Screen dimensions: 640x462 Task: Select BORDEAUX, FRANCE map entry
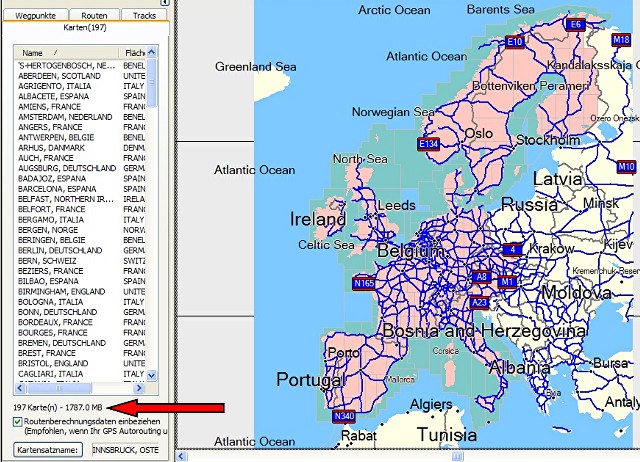coord(80,322)
